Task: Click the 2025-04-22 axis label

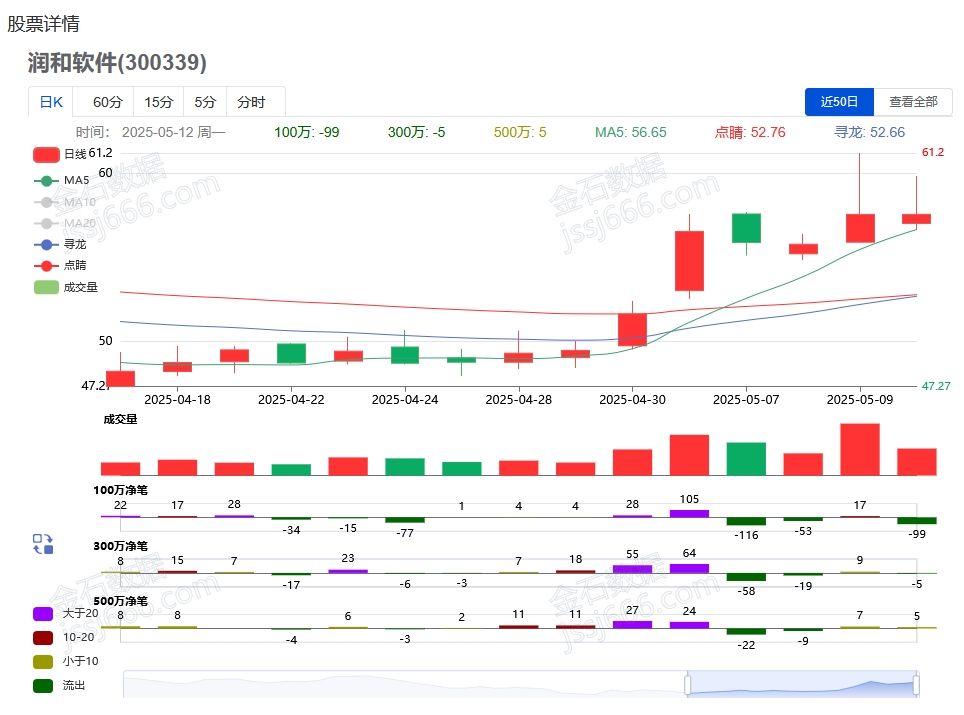Action: [x=291, y=400]
